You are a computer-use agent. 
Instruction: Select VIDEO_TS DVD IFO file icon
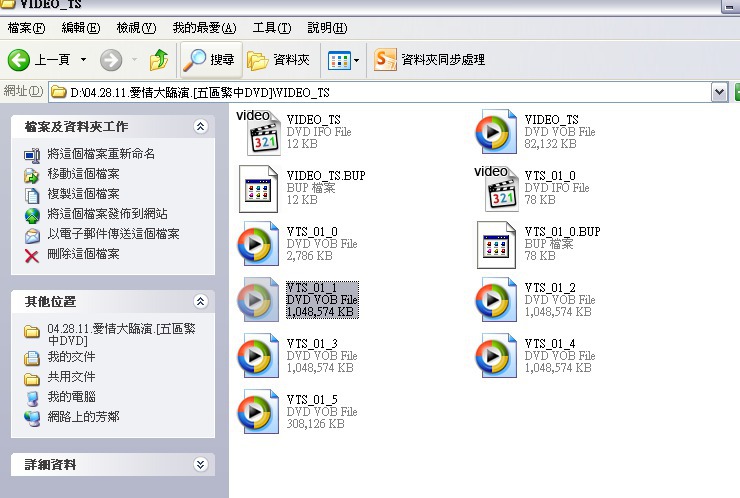[x=259, y=133]
